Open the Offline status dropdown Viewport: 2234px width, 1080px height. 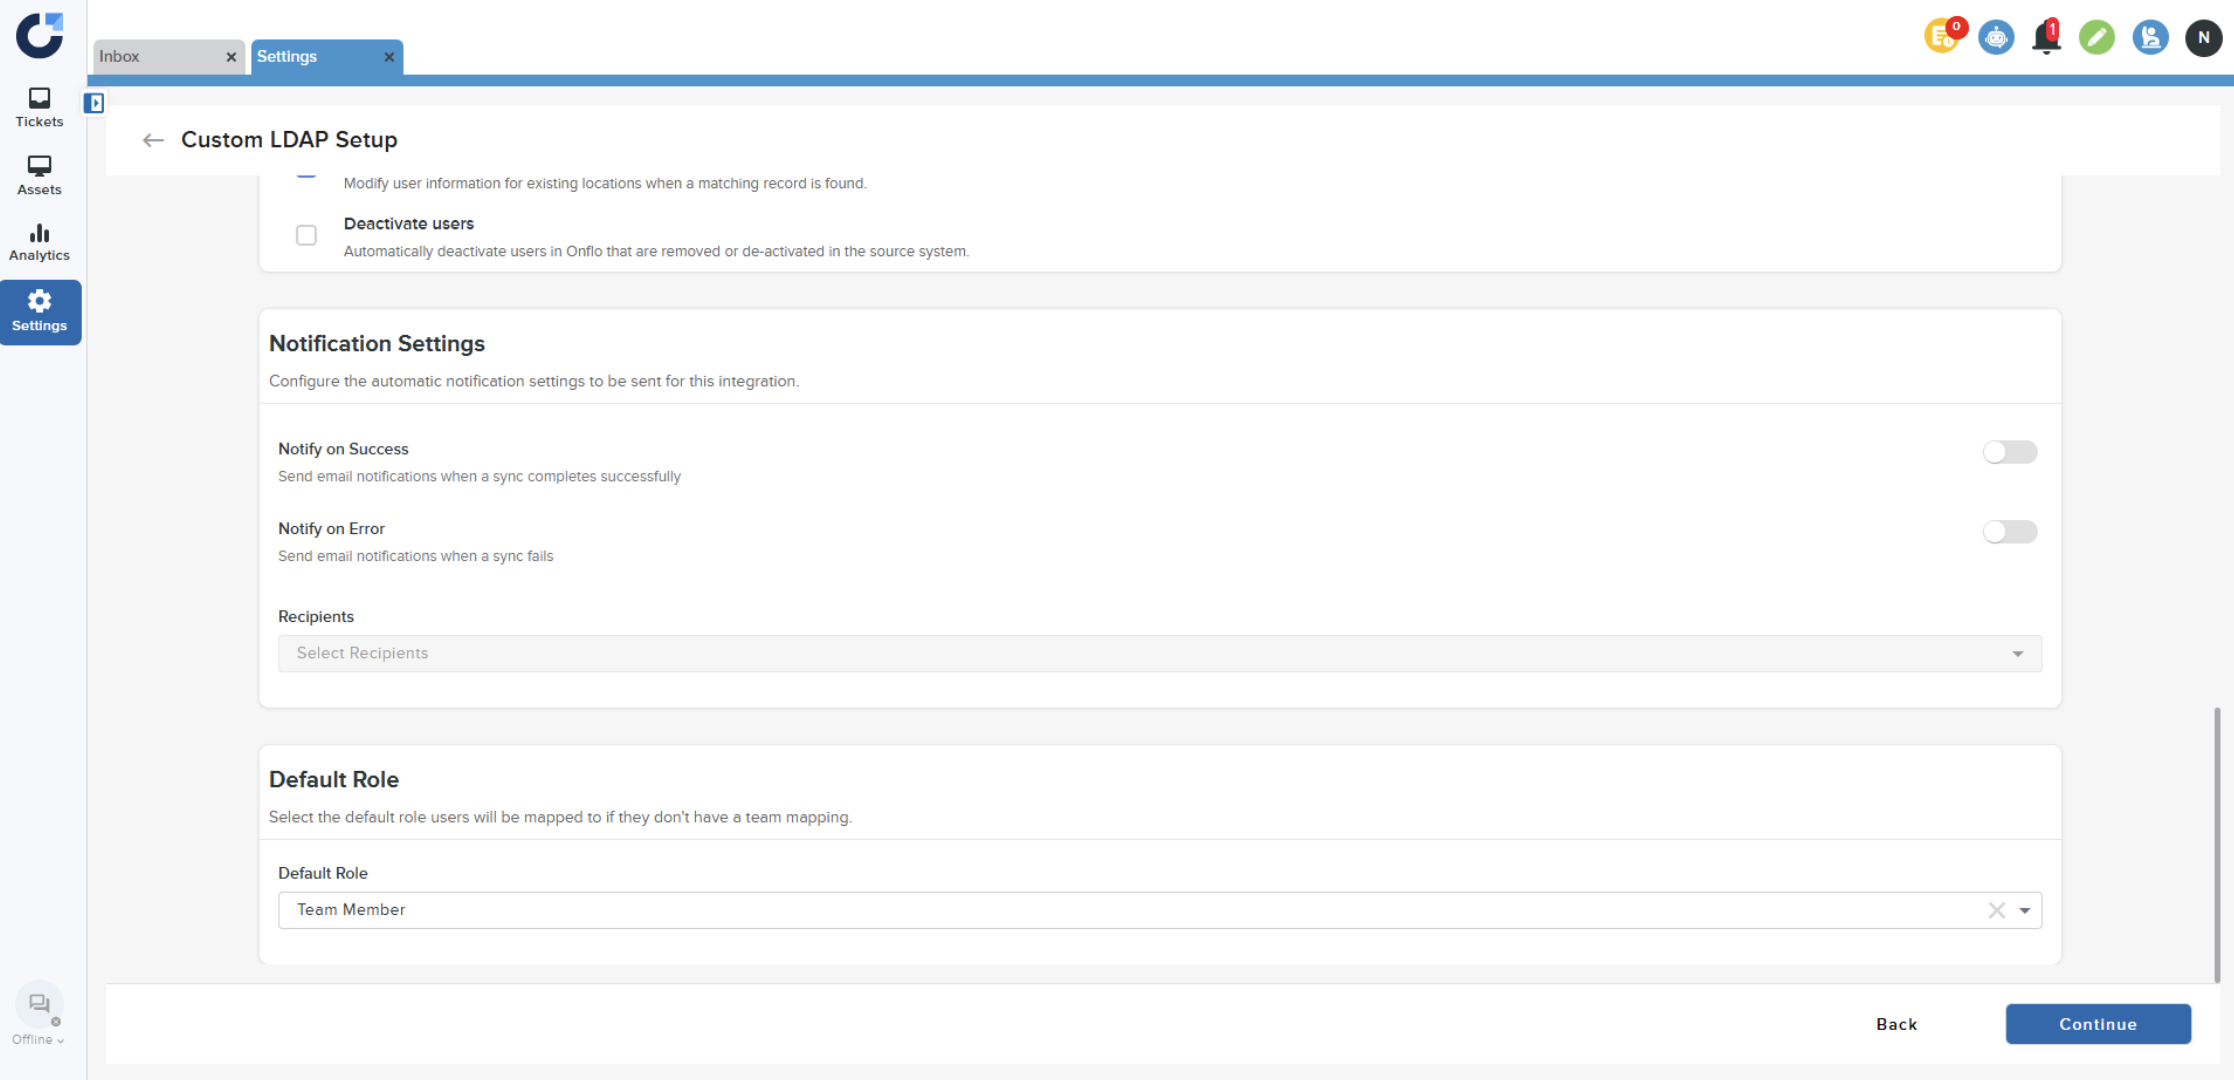click(x=38, y=1039)
